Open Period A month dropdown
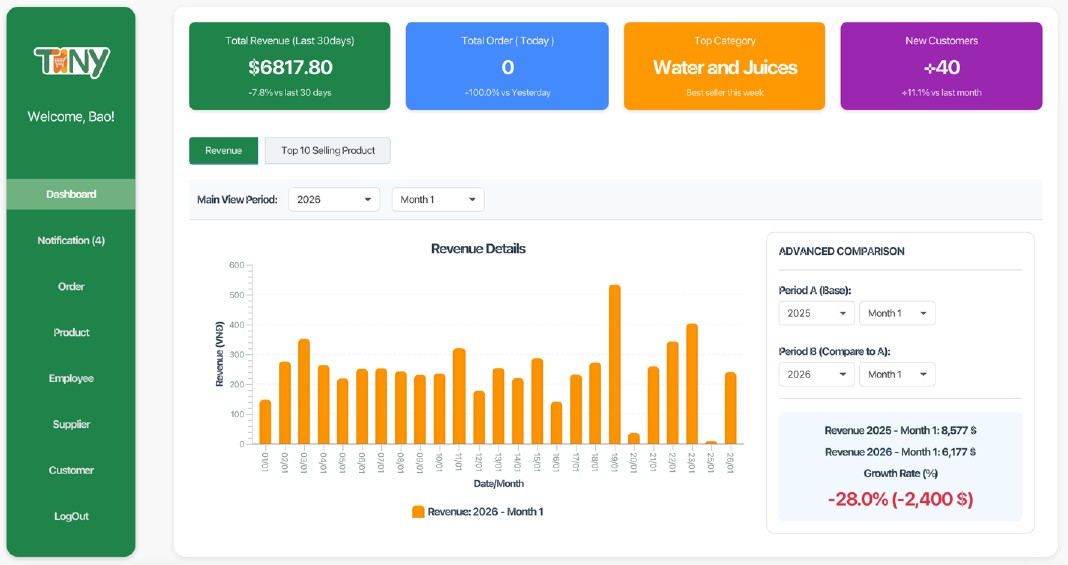 [x=897, y=313]
